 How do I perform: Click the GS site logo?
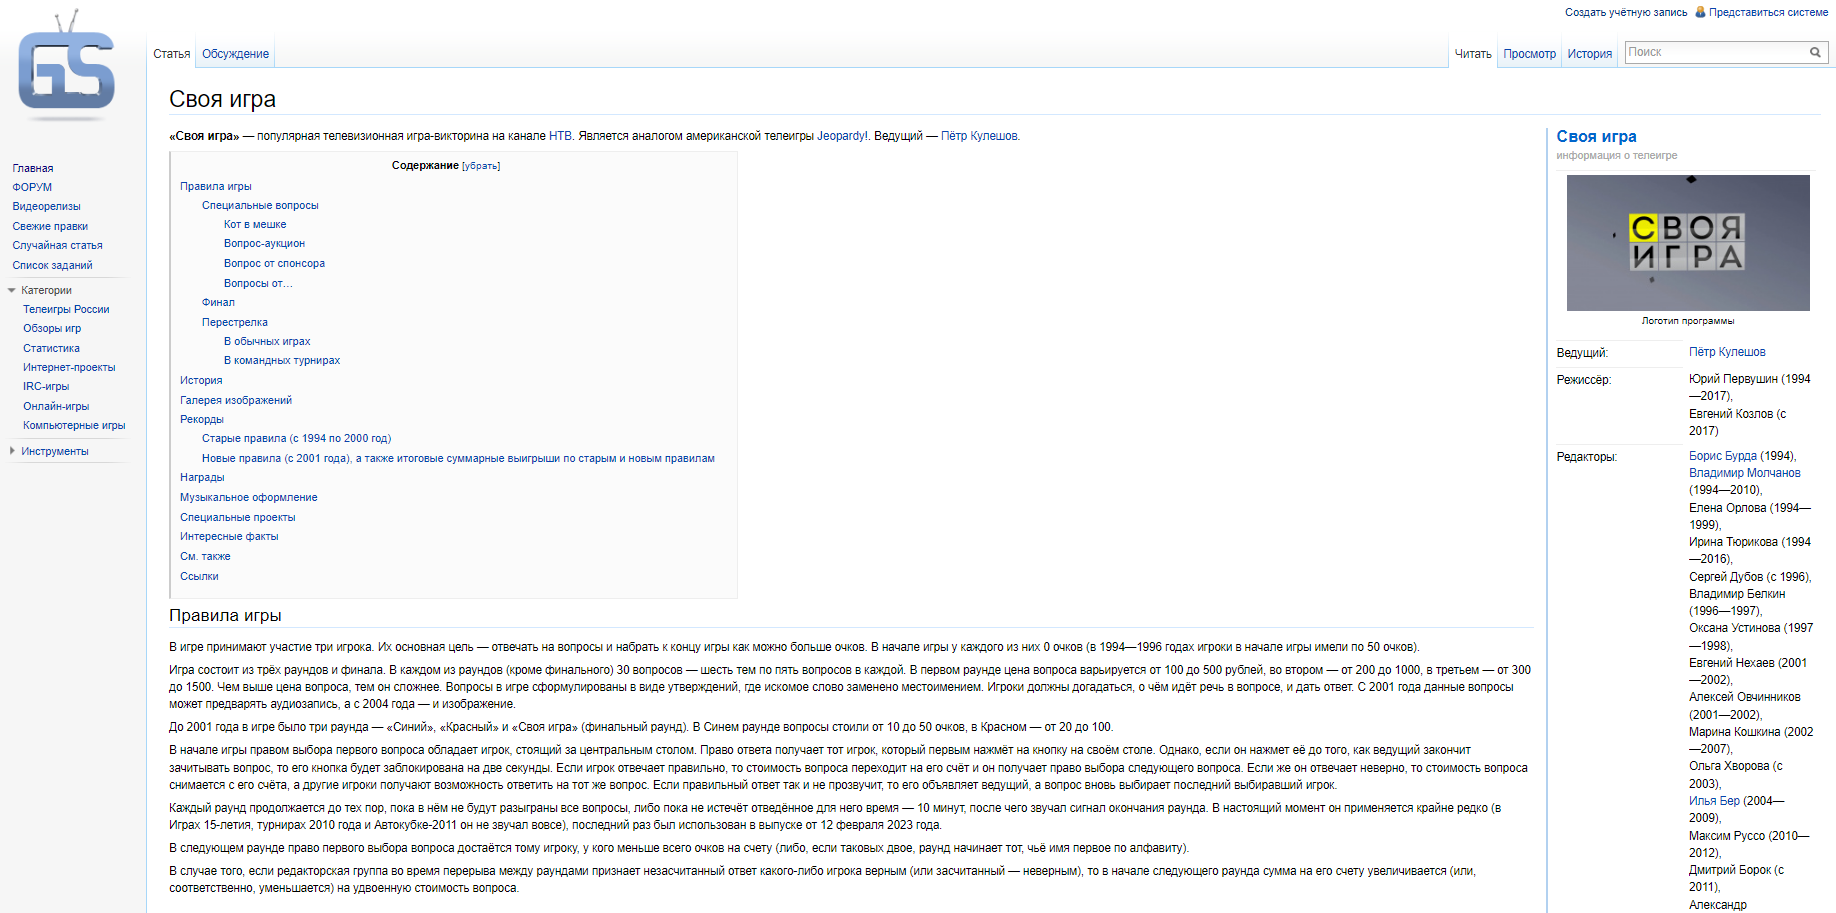[66, 66]
